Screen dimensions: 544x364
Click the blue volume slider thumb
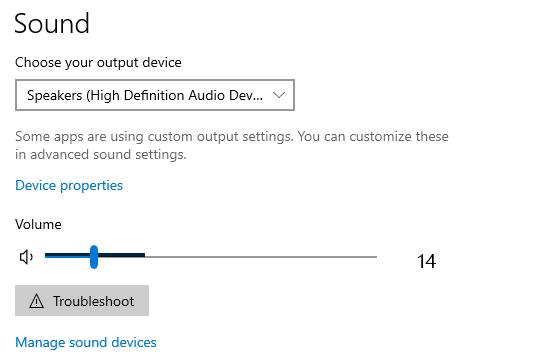coord(94,257)
